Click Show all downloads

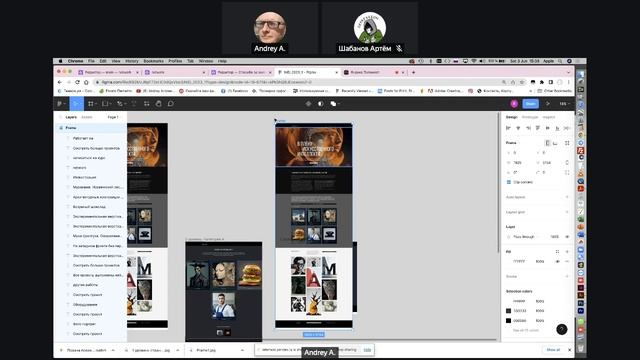553,350
